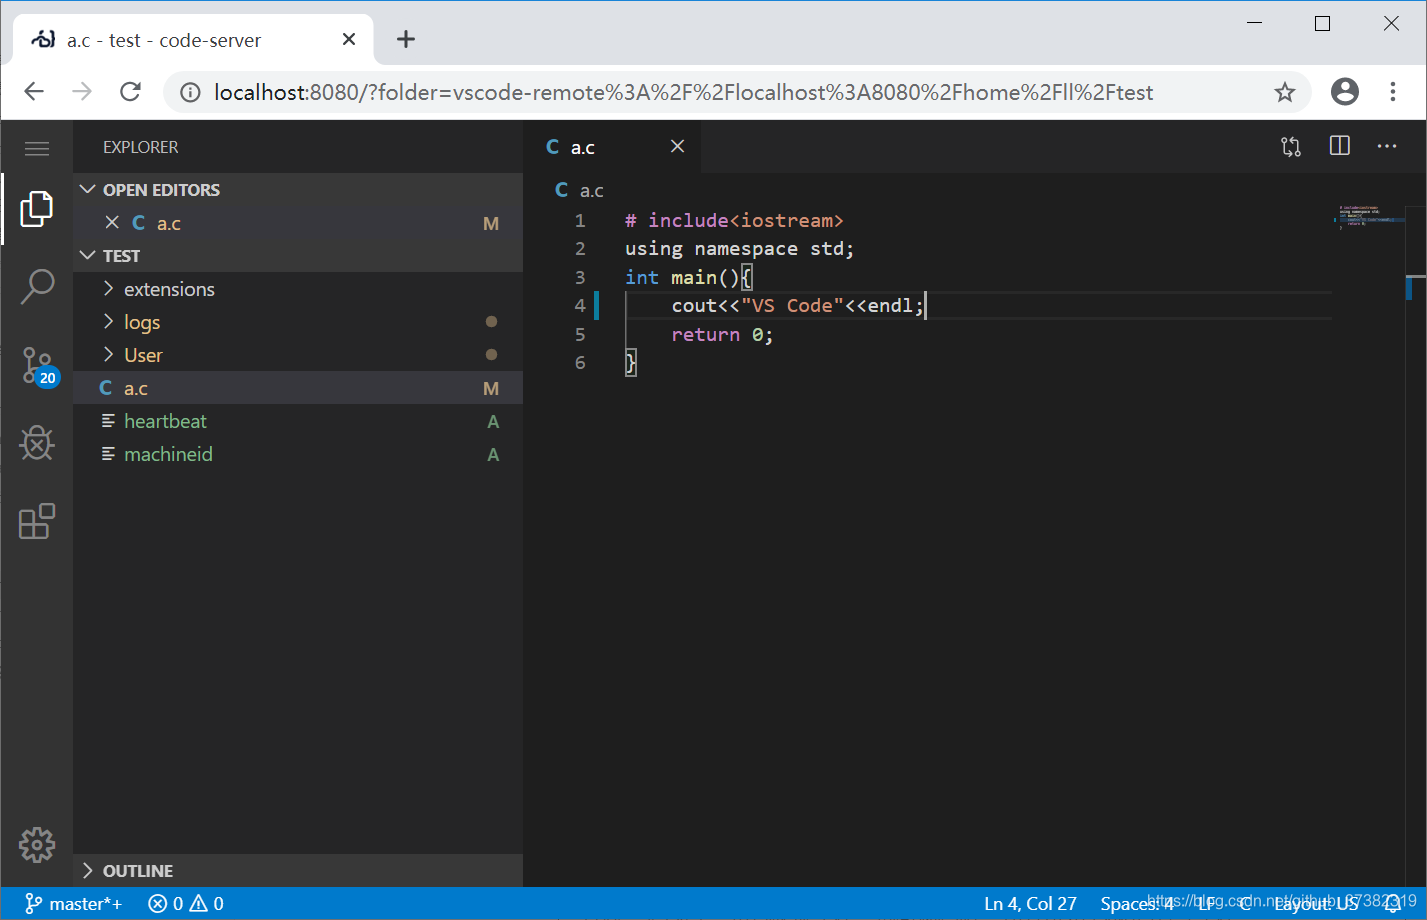
Task: Click the M status badge of a.c in TEST tree
Action: 491,388
